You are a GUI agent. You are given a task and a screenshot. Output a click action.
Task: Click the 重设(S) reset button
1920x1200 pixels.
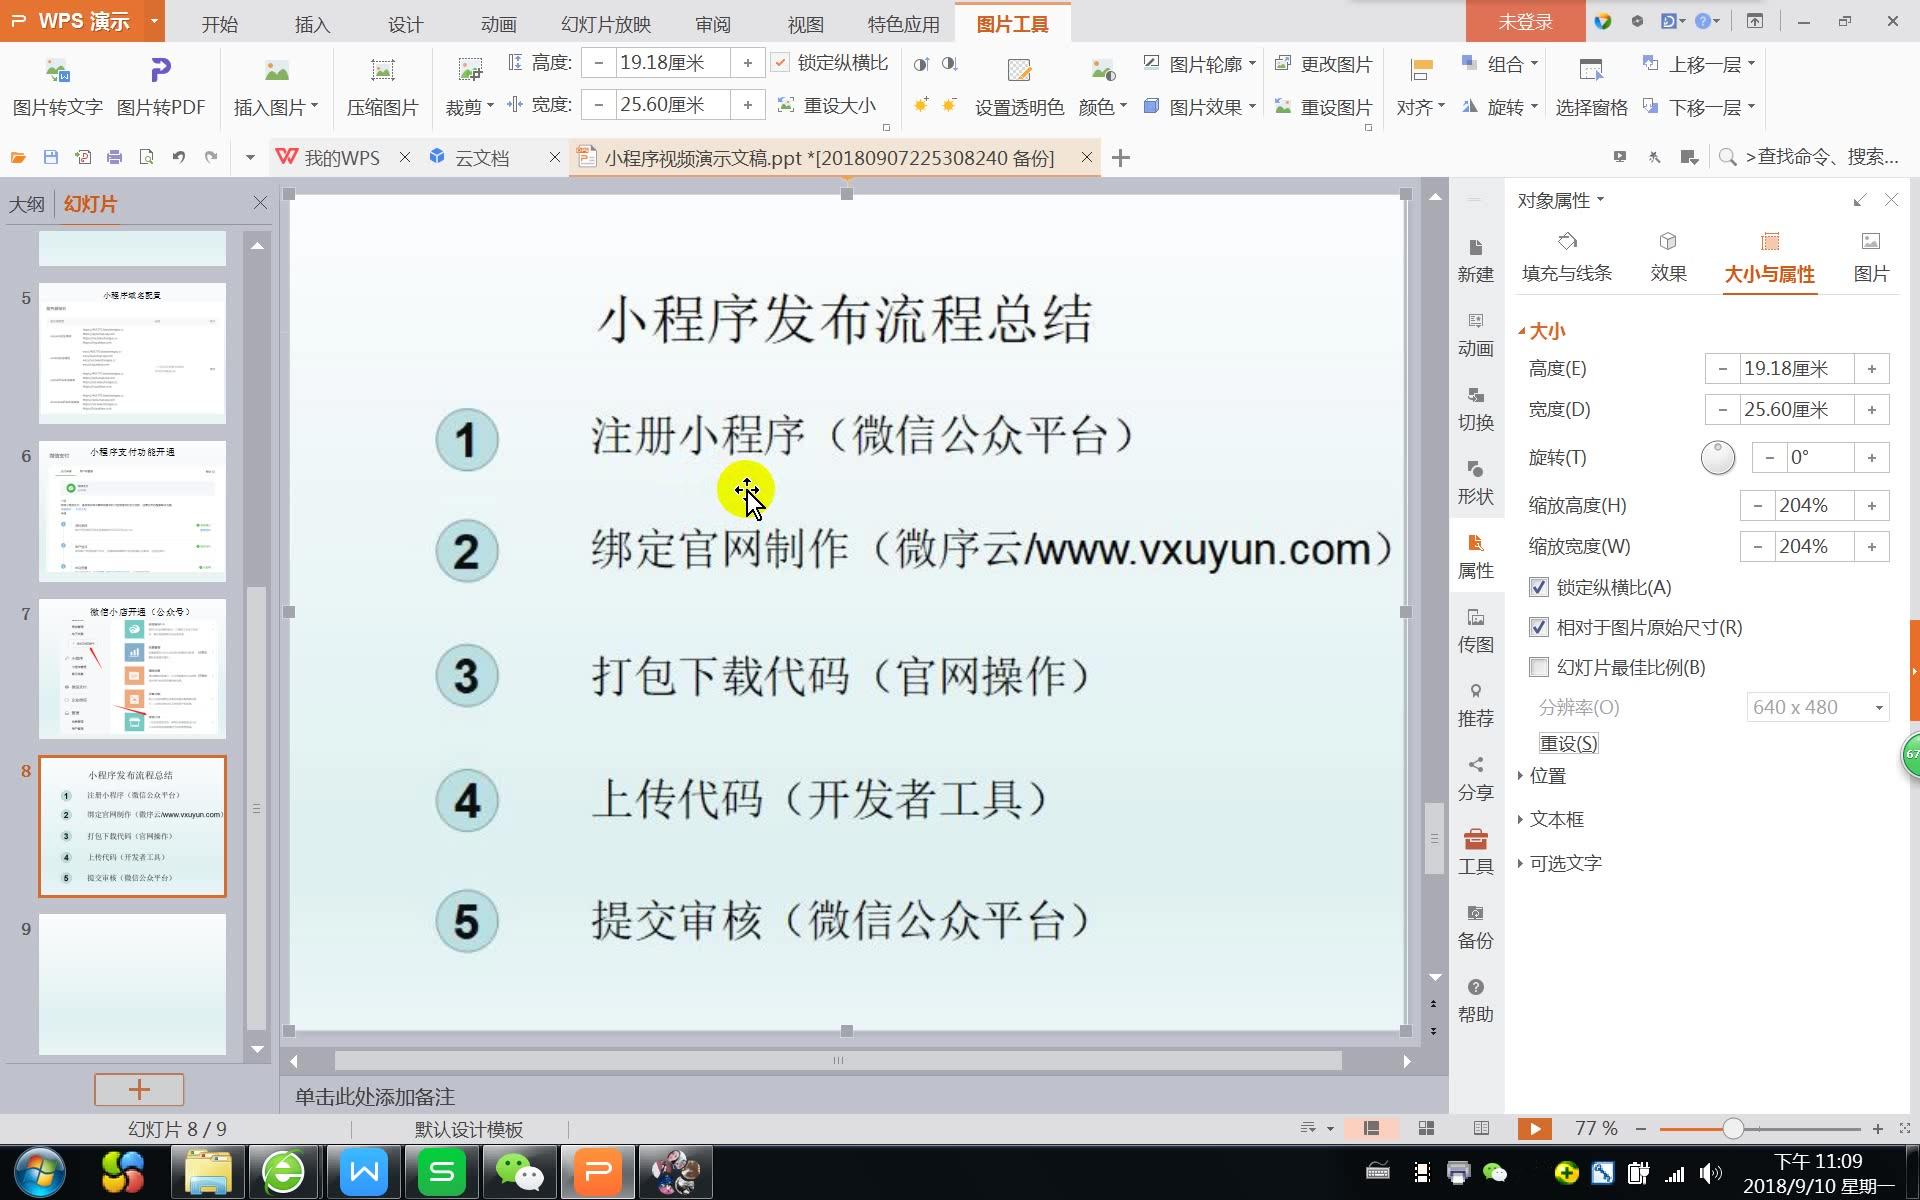tap(1567, 743)
